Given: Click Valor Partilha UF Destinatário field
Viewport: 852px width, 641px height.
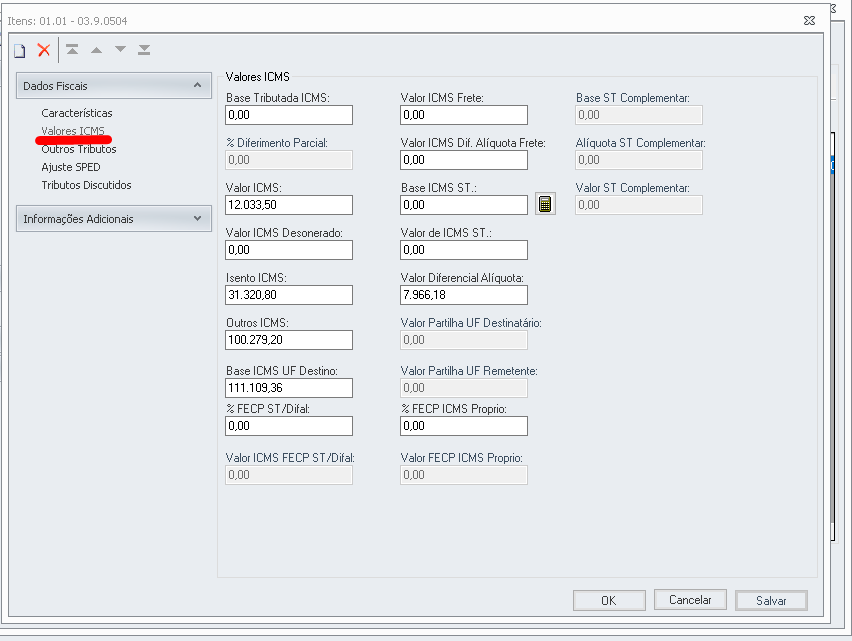Looking at the screenshot, I should pos(464,340).
